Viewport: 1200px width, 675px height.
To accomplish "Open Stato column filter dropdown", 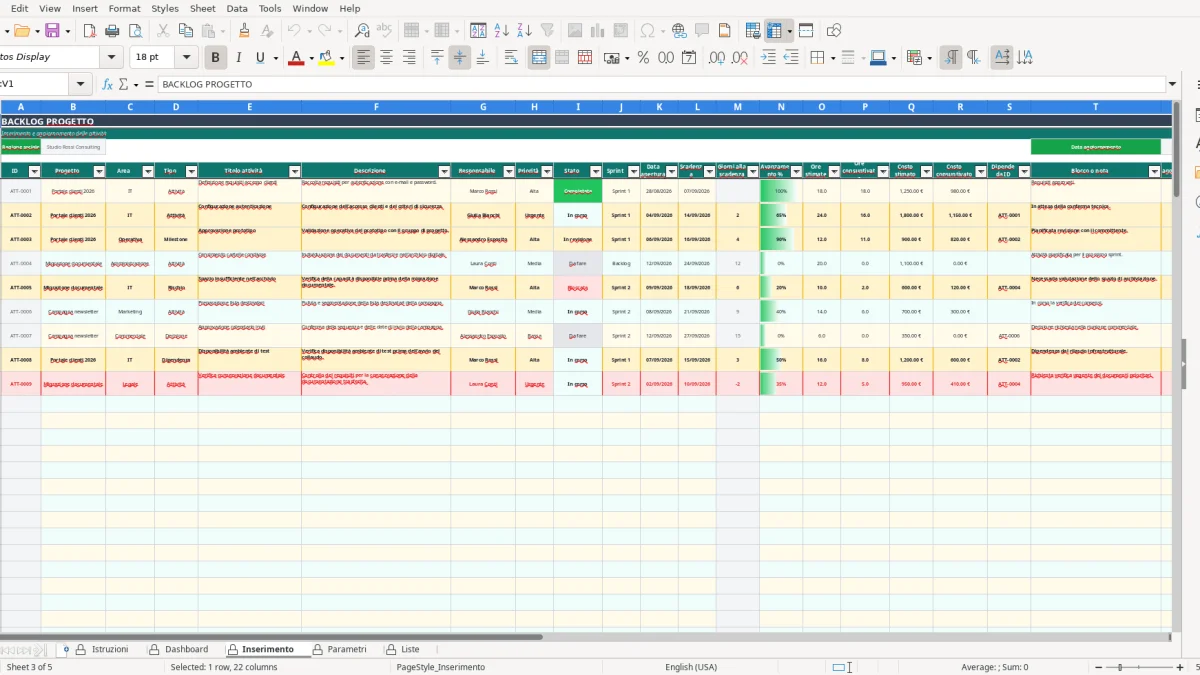I will click(596, 171).
